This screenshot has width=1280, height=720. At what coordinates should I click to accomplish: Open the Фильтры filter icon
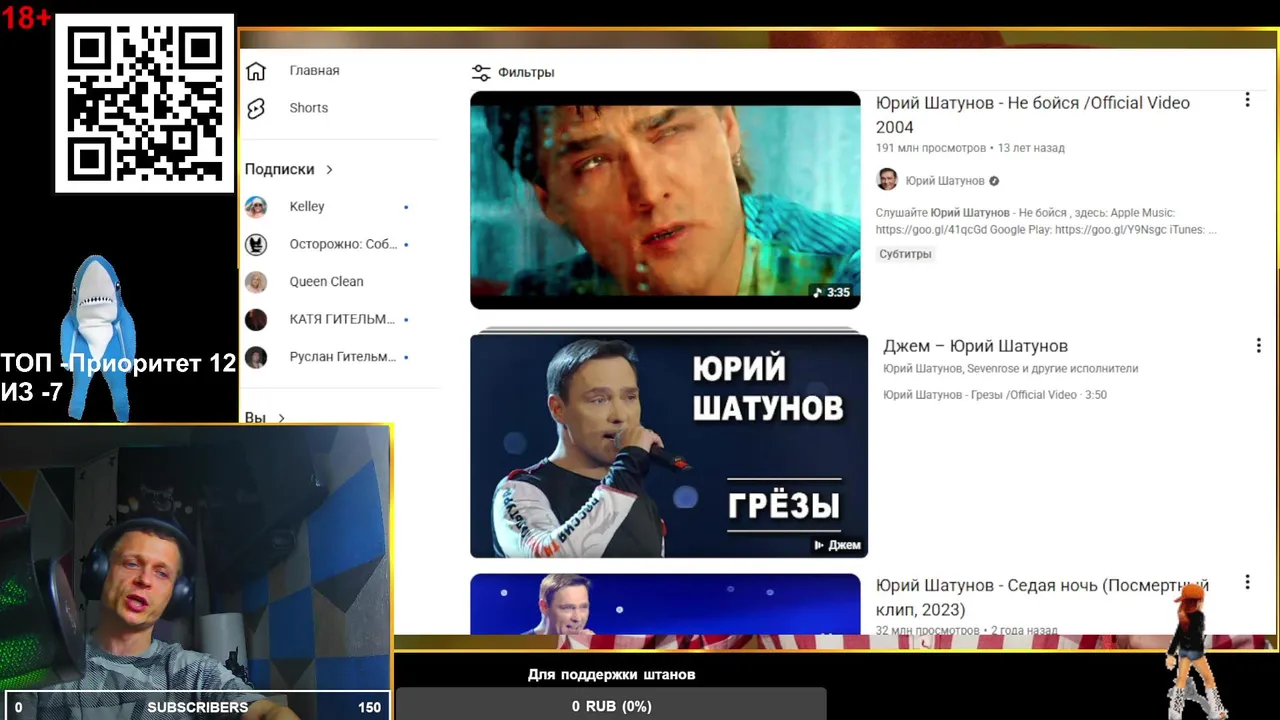481,72
